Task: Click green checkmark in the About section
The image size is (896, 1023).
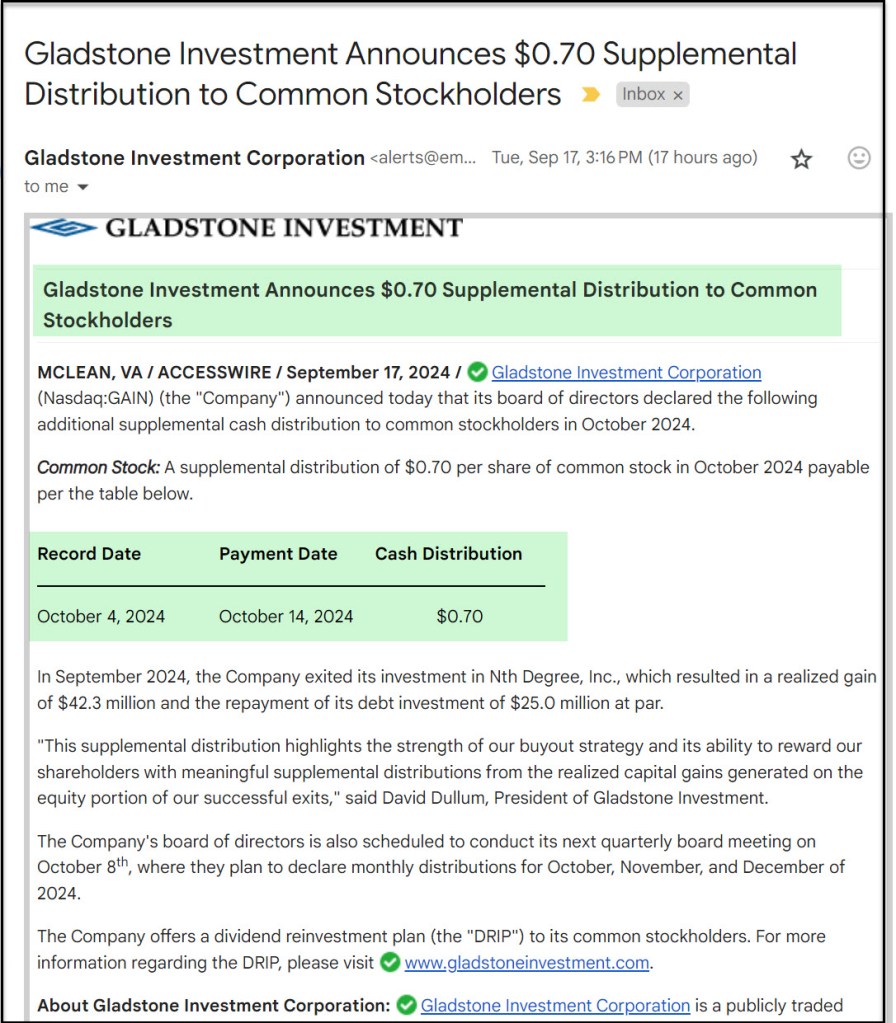Action: coord(406,1005)
